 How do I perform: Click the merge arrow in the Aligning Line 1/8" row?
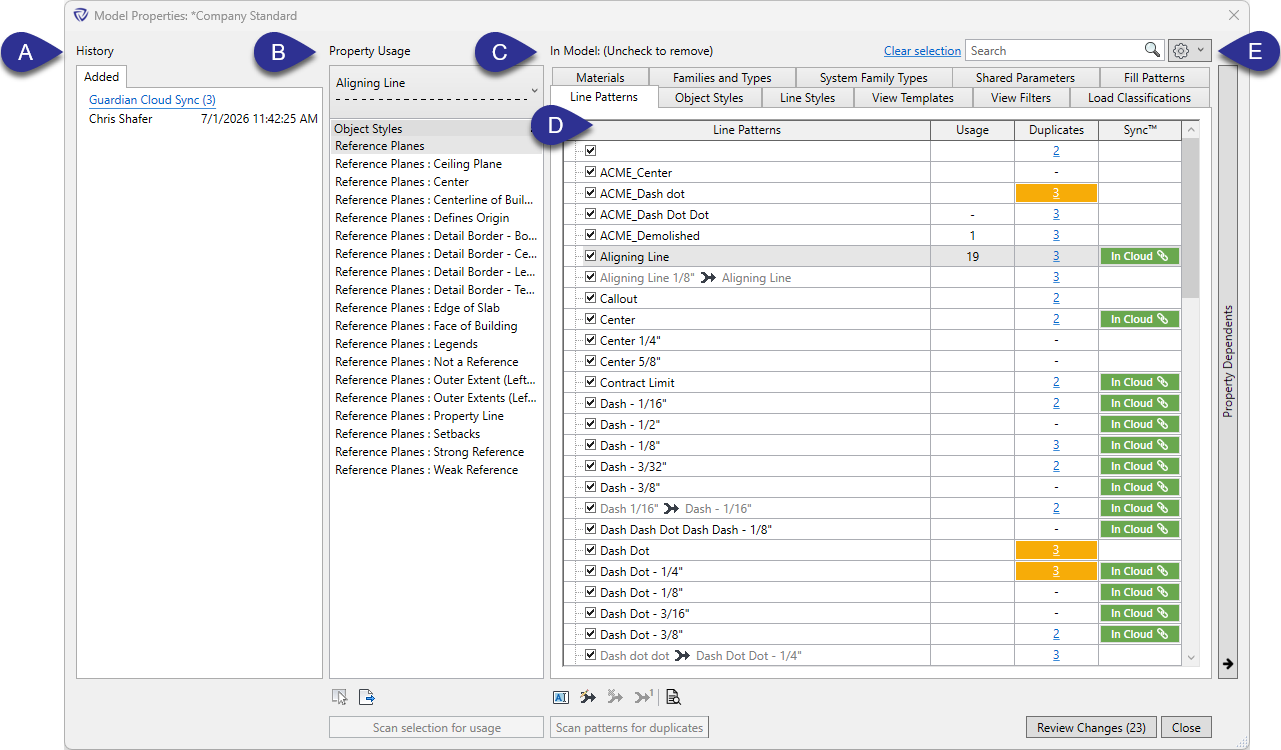(708, 278)
